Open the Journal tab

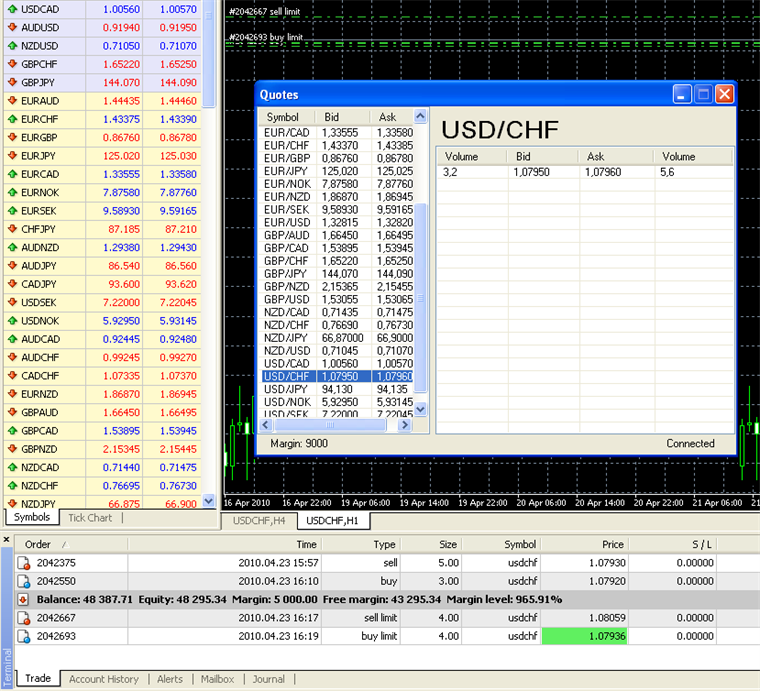(x=269, y=679)
